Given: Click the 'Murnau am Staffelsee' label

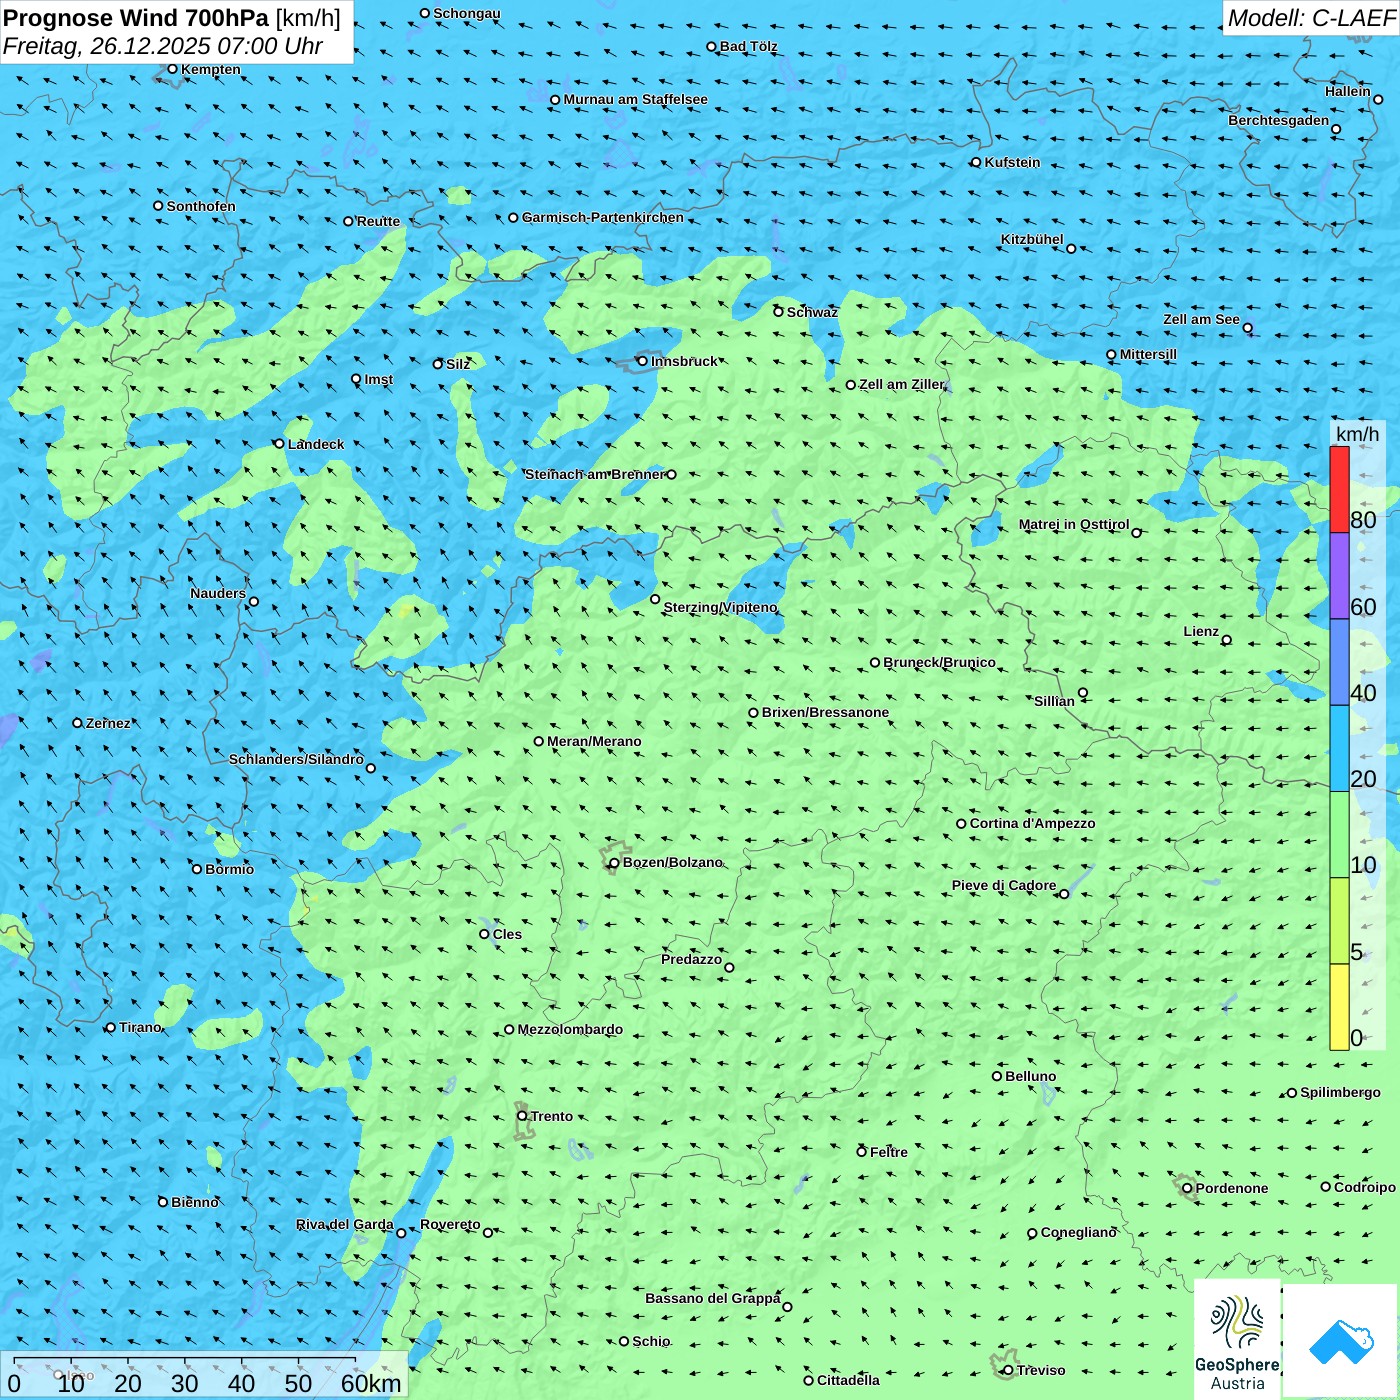Looking at the screenshot, I should pyautogui.click(x=636, y=100).
